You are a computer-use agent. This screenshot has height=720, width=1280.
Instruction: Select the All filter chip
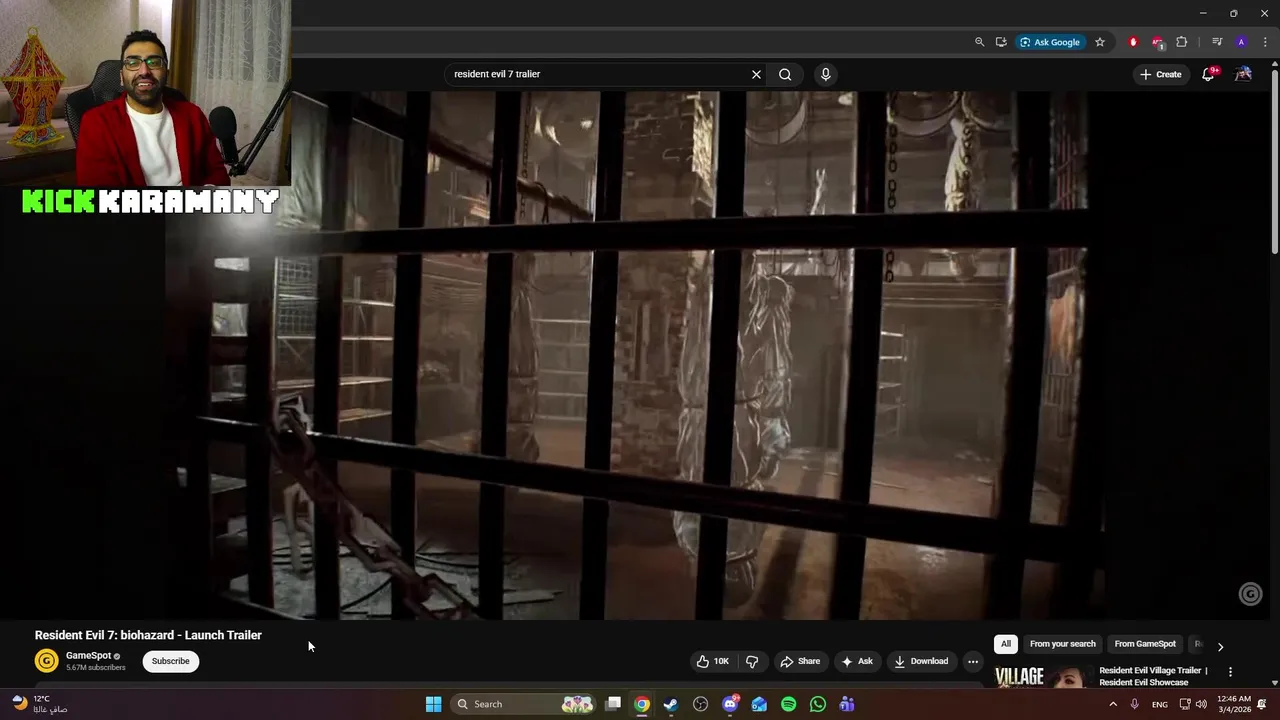(x=1006, y=644)
